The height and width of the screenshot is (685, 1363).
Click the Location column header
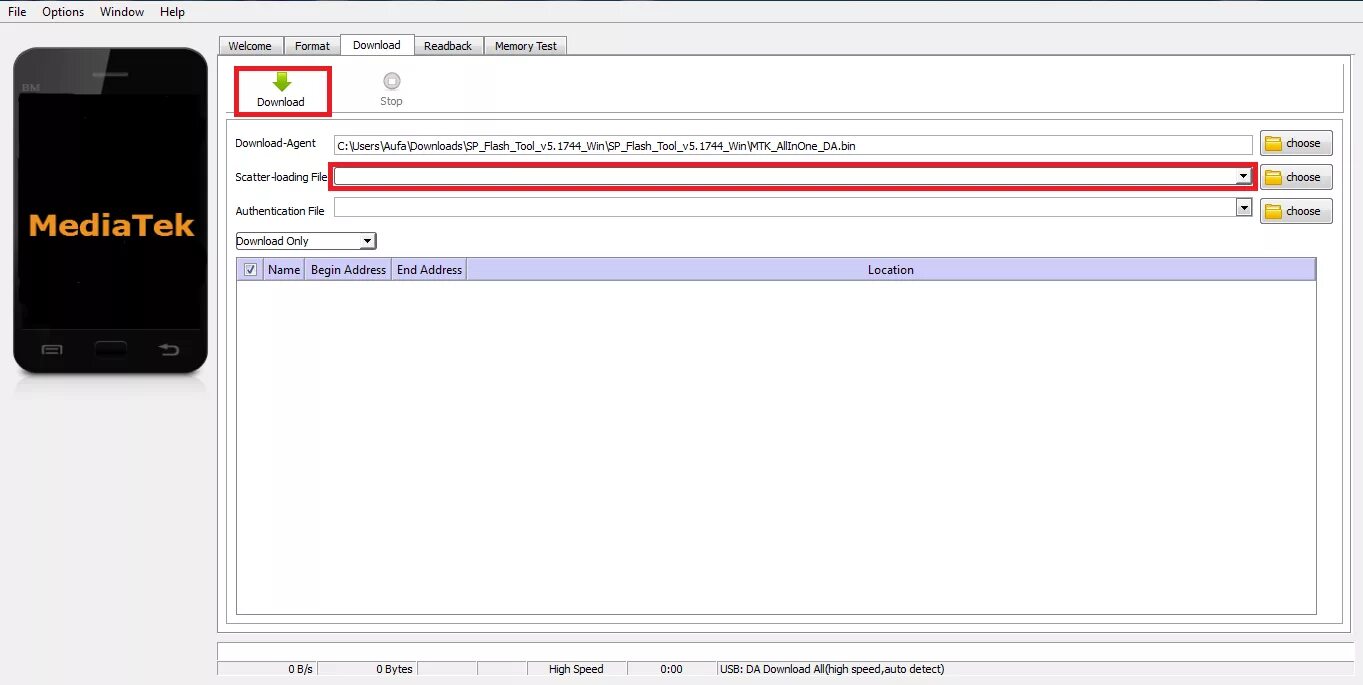[891, 269]
